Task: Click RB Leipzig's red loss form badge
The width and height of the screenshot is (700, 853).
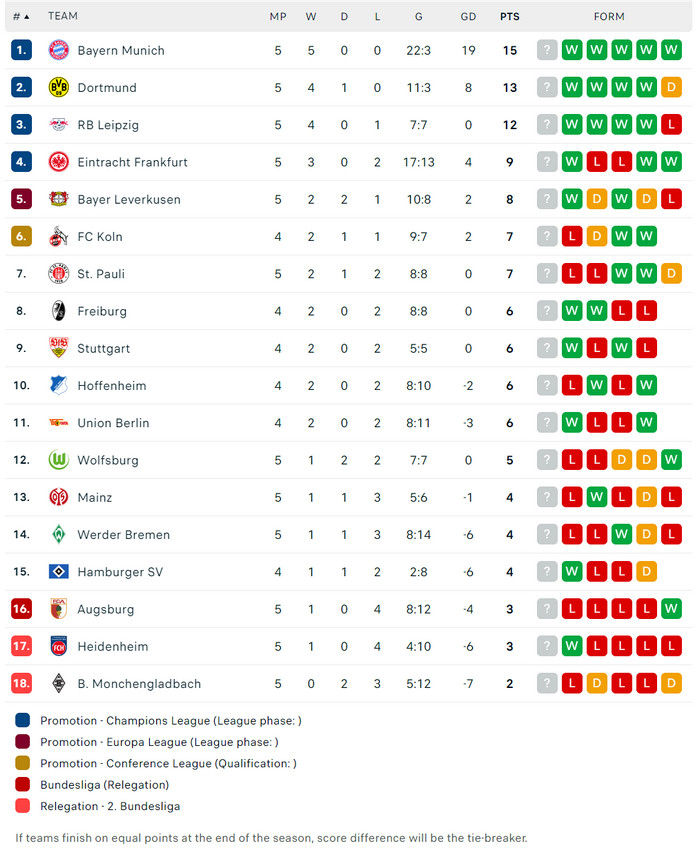Action: (x=671, y=125)
